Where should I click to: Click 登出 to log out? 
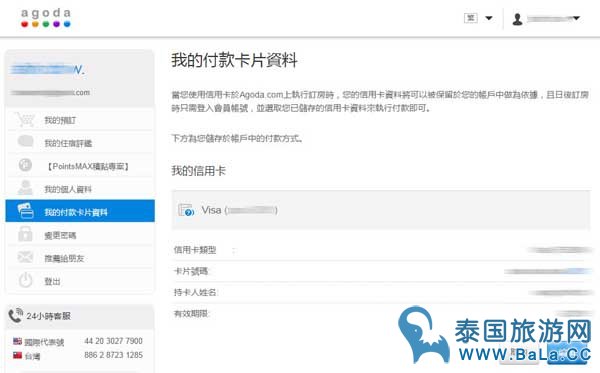[x=80, y=281]
